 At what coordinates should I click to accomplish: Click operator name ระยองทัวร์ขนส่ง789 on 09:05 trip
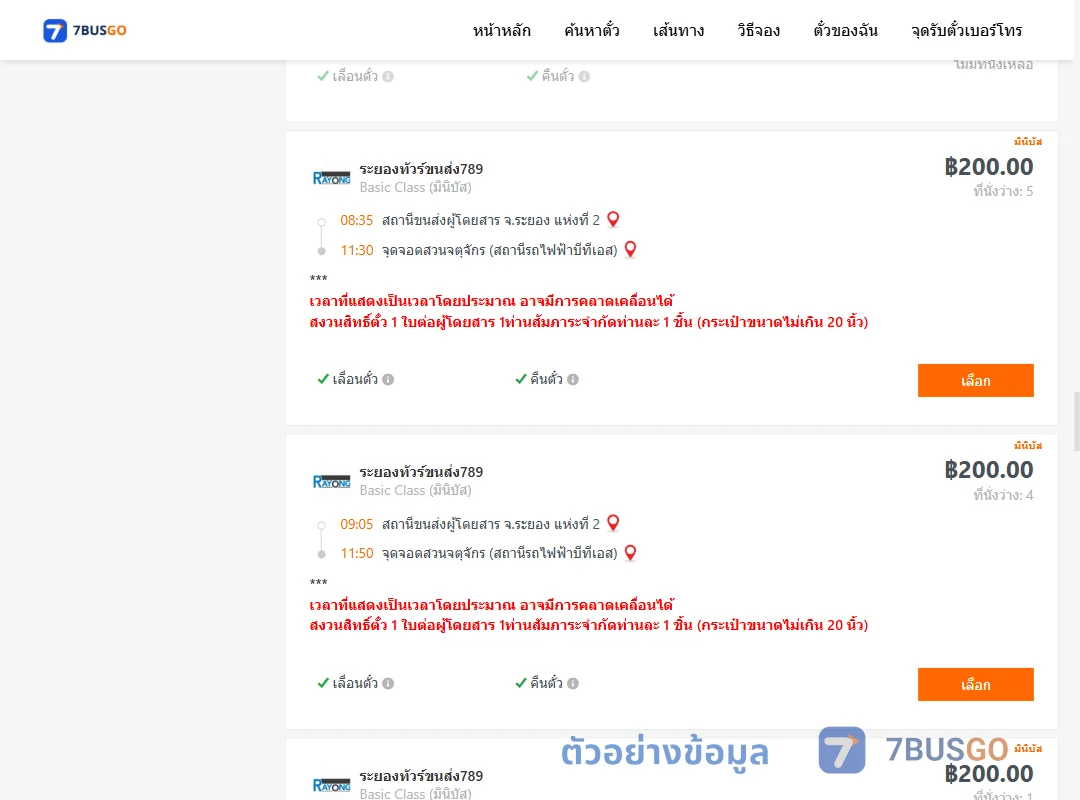coord(421,472)
